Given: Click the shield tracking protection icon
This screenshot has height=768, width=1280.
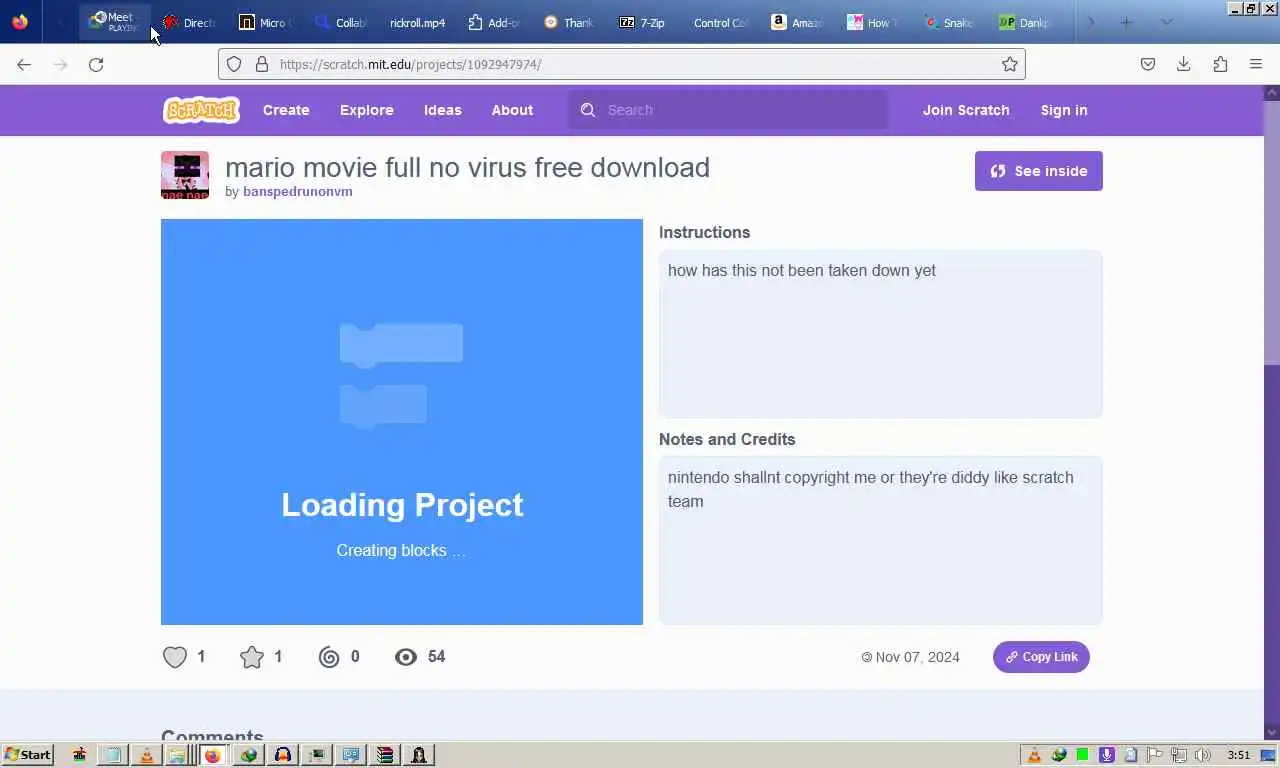Looking at the screenshot, I should pyautogui.click(x=234, y=64).
